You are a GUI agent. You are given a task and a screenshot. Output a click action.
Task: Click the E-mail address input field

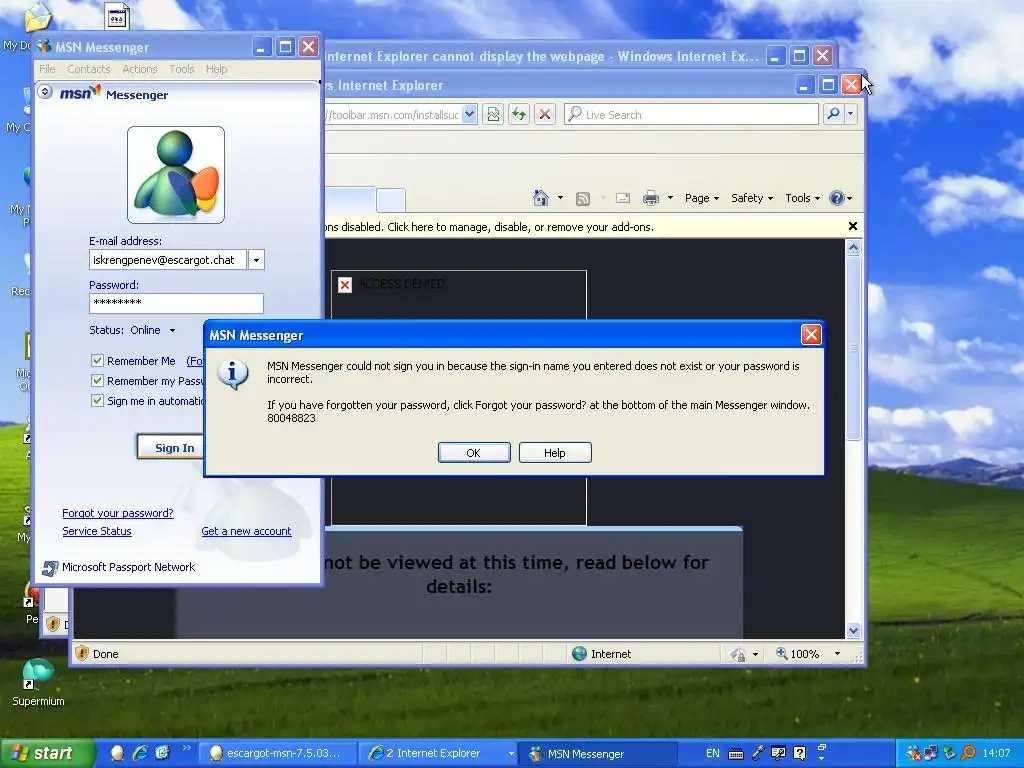pyautogui.click(x=168, y=260)
